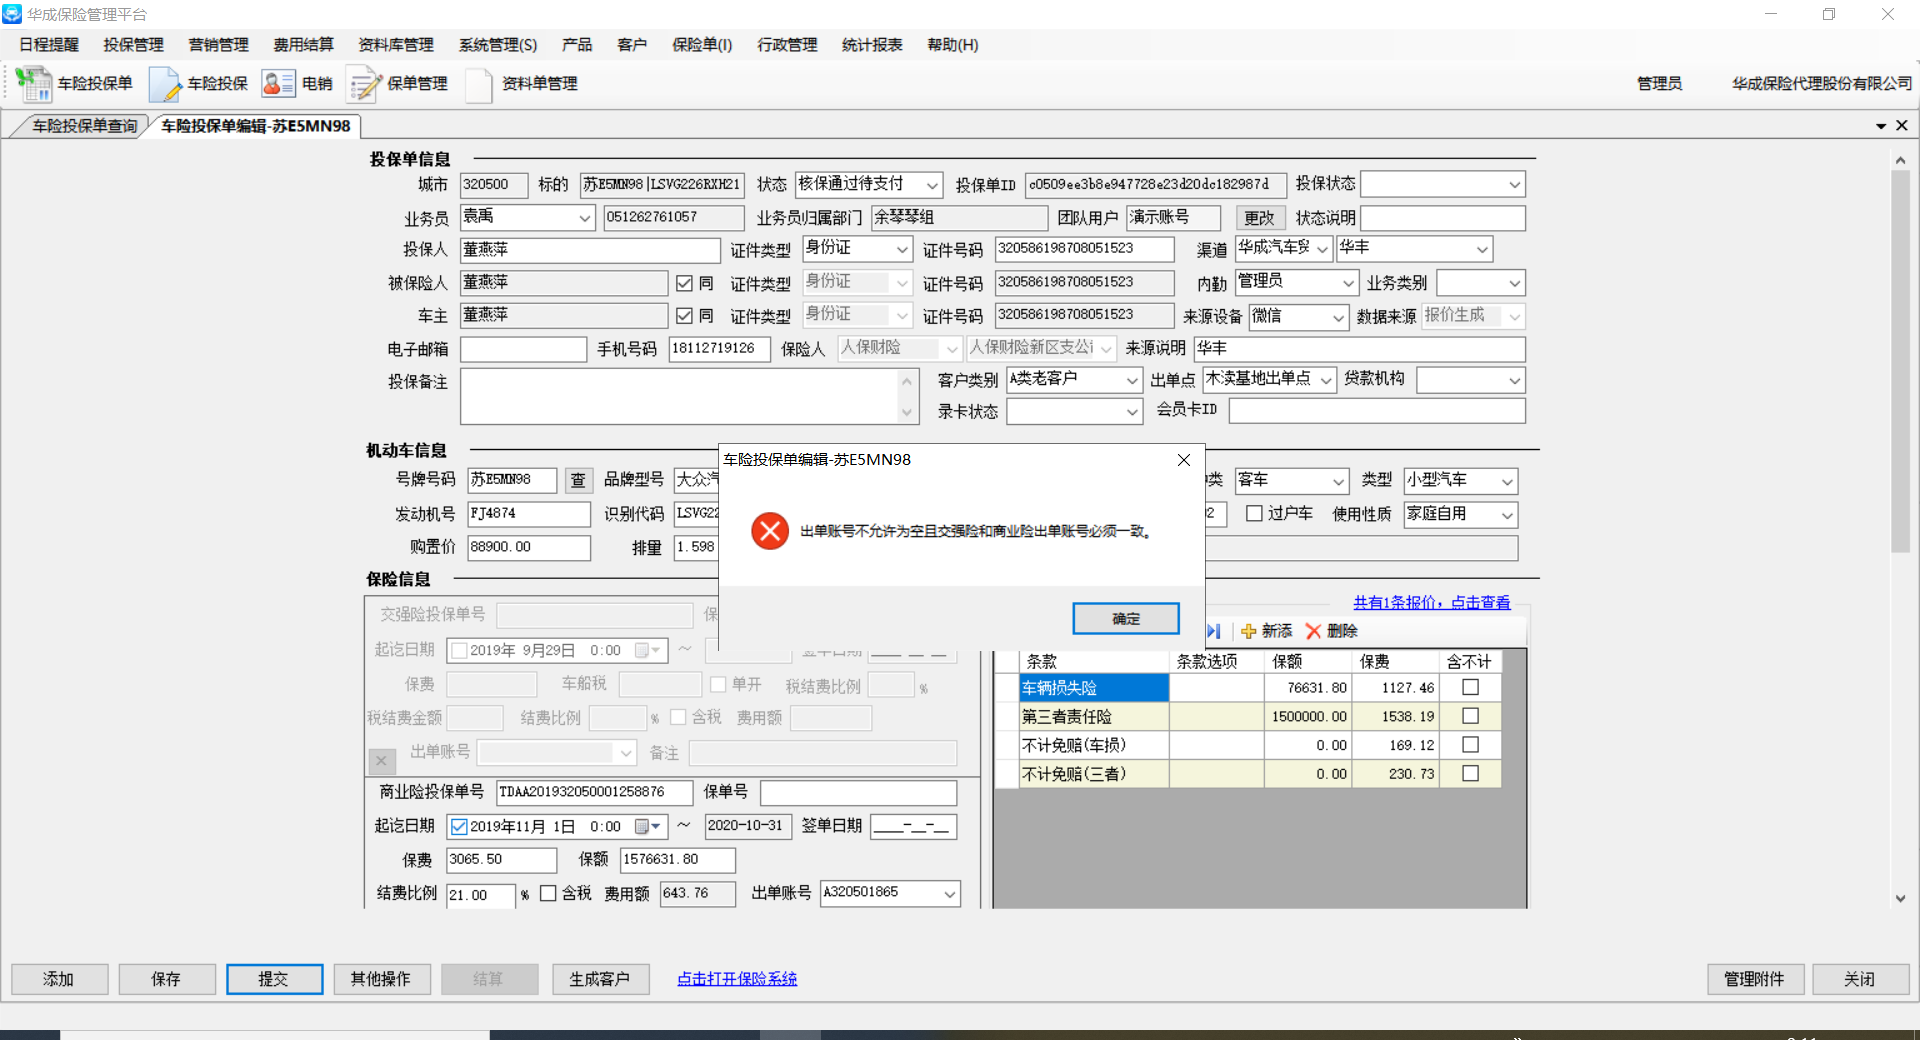Open 车险投保 from the toolbar icon
The width and height of the screenshot is (1920, 1040).
[164, 84]
